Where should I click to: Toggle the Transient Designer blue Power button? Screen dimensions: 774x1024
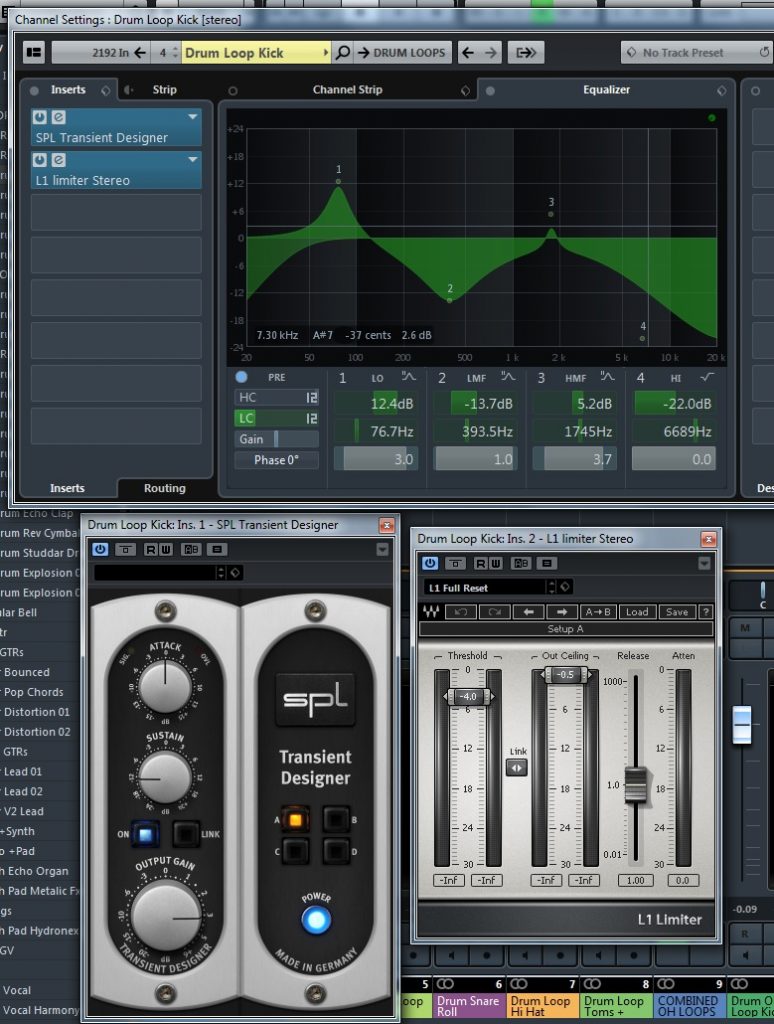pyautogui.click(x=315, y=920)
